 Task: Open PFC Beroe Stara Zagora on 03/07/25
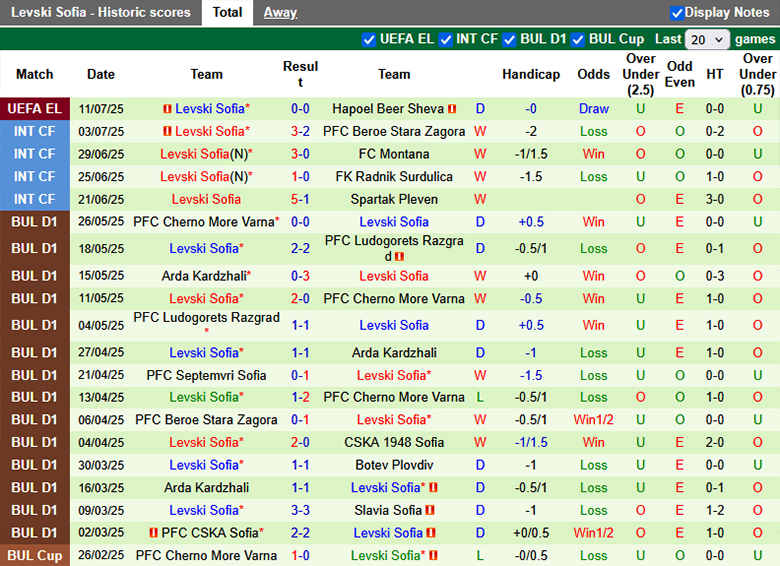coord(394,131)
